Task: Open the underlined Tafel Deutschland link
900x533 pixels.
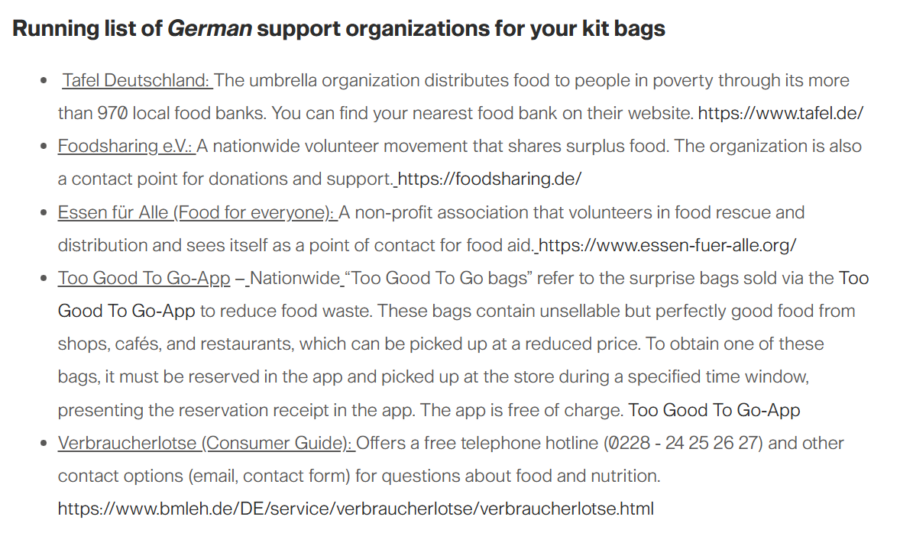Action: point(136,81)
